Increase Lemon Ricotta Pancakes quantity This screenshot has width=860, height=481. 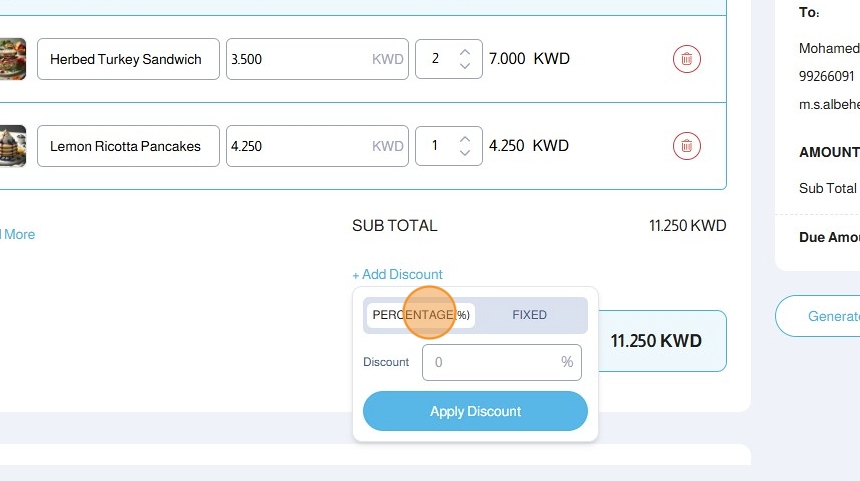pos(465,139)
